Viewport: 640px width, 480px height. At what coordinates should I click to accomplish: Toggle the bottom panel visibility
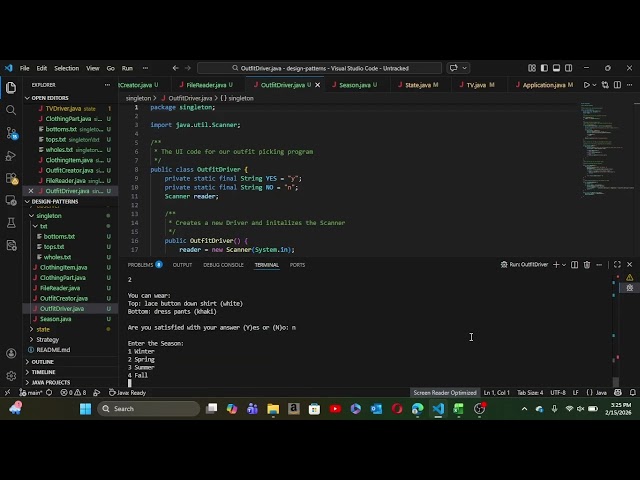pos(556,68)
